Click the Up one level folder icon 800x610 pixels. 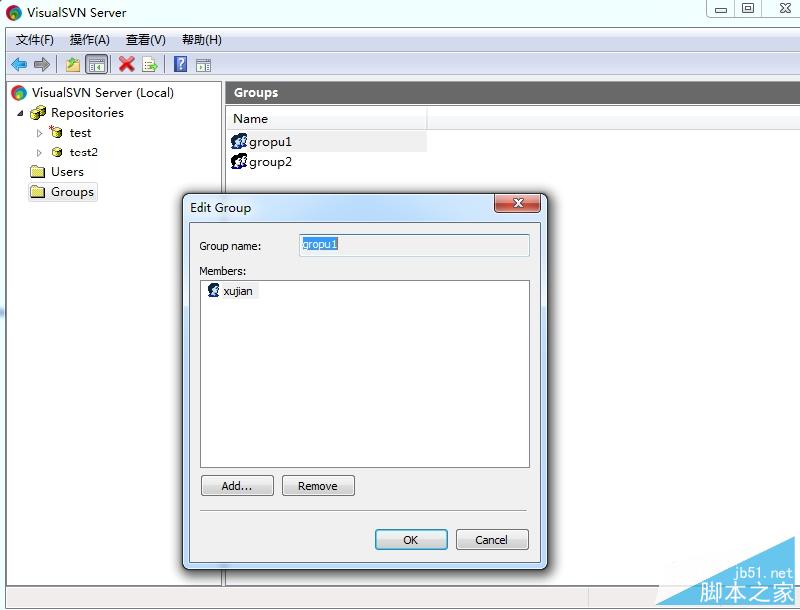click(x=73, y=65)
